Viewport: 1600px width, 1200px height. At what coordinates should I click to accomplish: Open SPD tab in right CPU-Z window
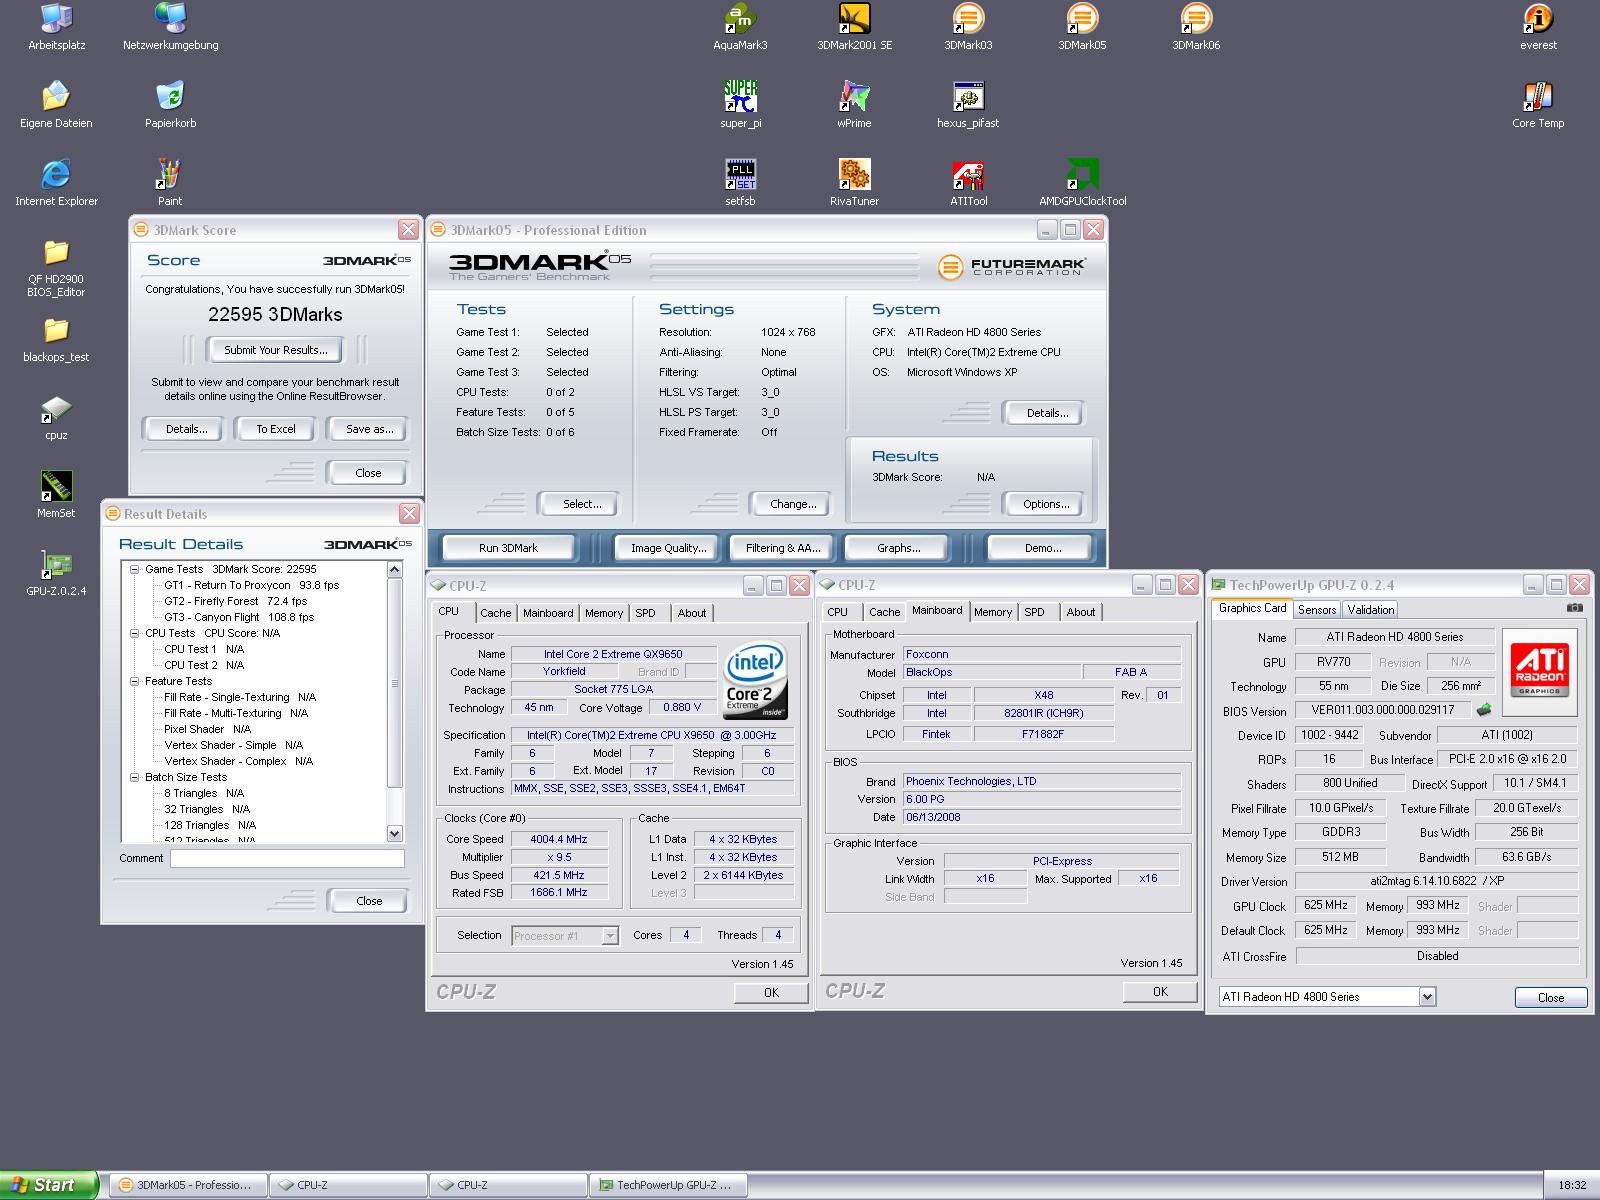click(1034, 612)
